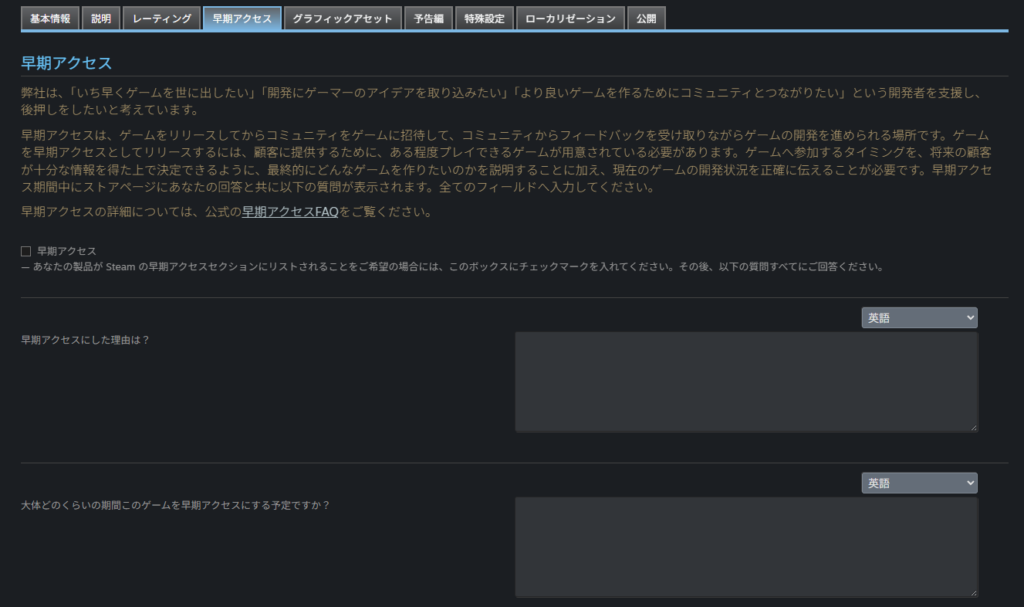
Task: Focus the 早期アクセスにした理由は？ text area
Action: point(746,382)
